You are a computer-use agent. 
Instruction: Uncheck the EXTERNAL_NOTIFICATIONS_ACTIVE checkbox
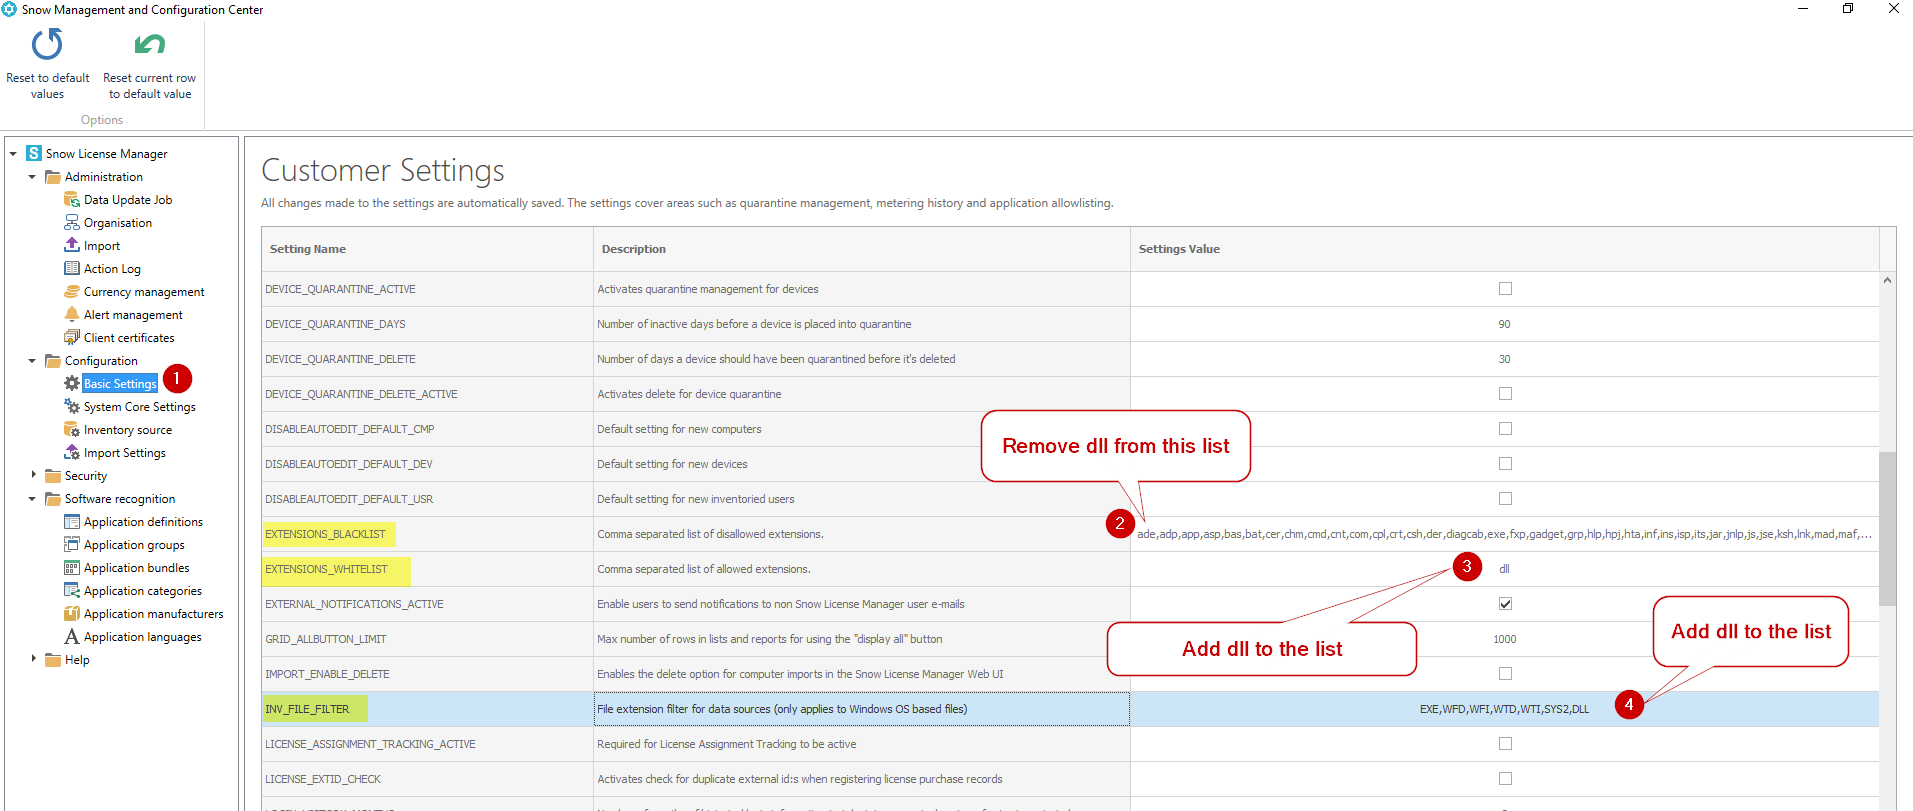(1505, 604)
